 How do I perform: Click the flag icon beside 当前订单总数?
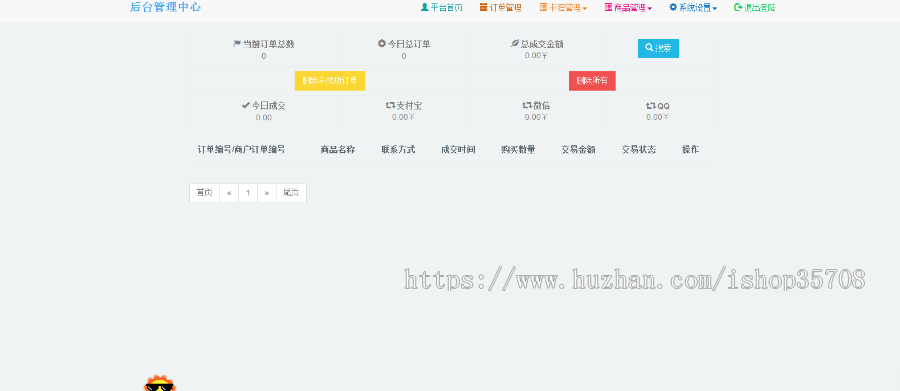tap(237, 44)
